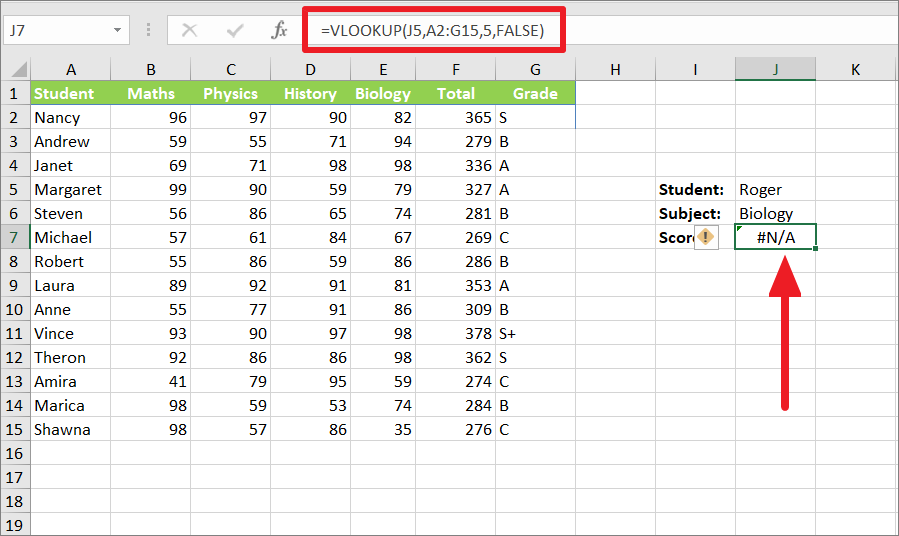Select row 1 header
The image size is (899, 536).
(x=14, y=93)
